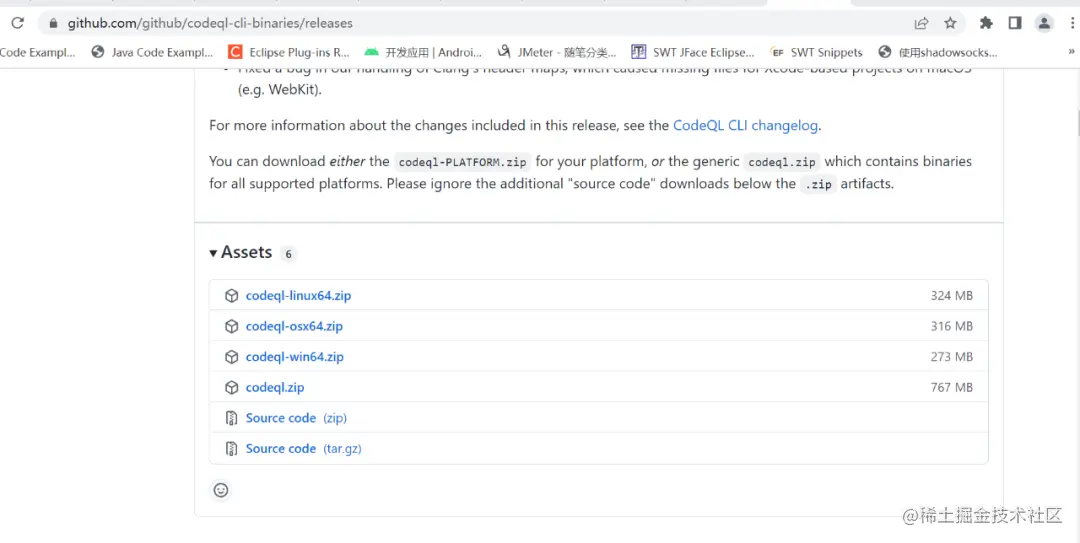Image resolution: width=1080 pixels, height=543 pixels.
Task: Toggle the browser side panel icon
Action: click(x=1015, y=23)
